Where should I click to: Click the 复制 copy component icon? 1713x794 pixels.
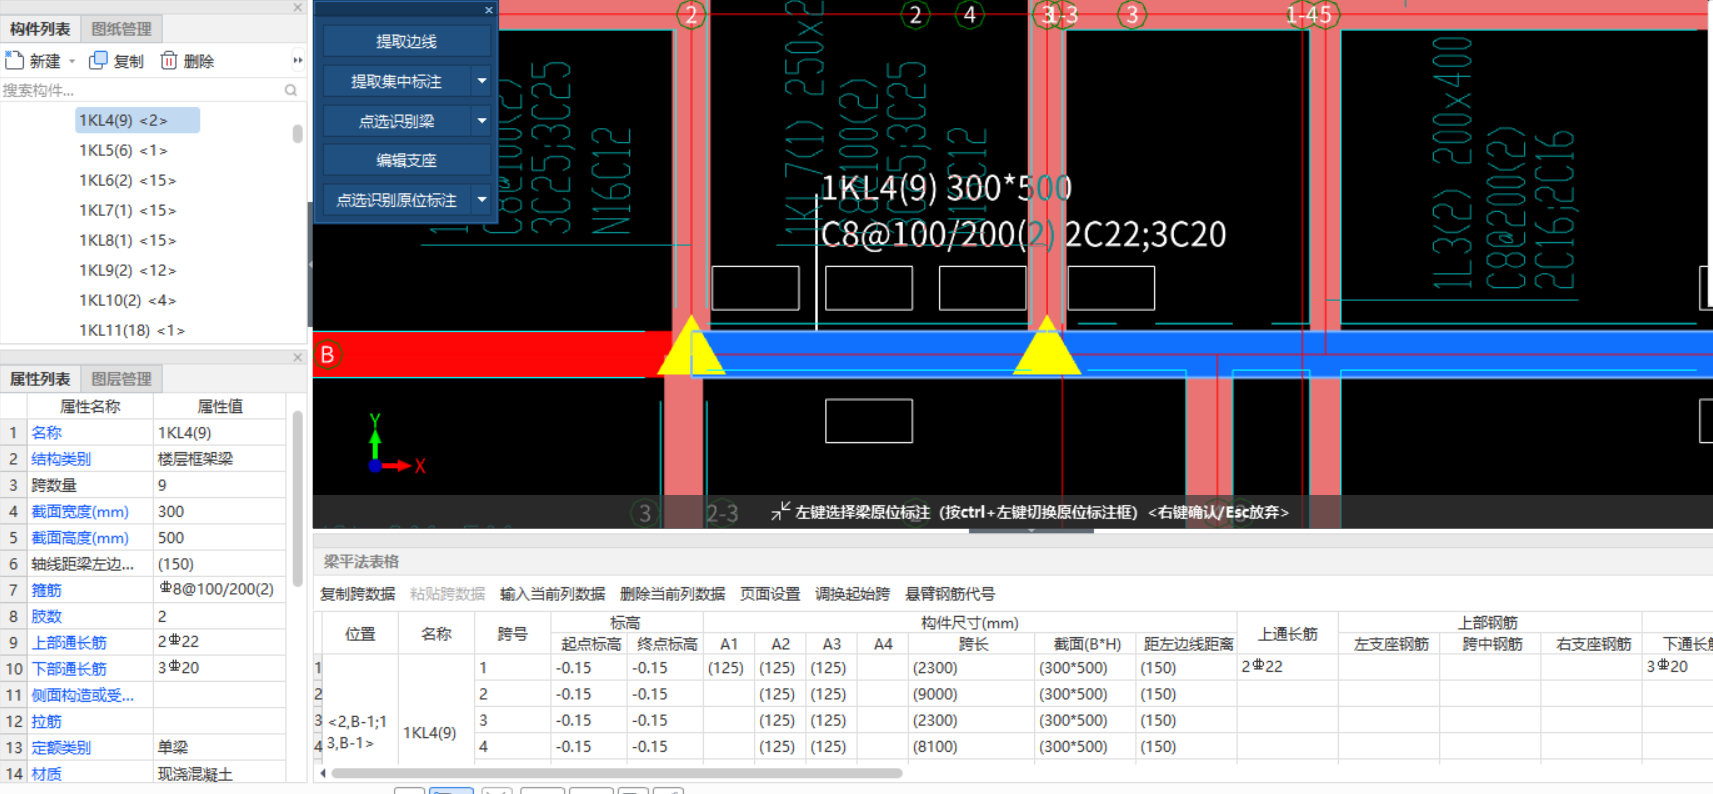[x=98, y=61]
